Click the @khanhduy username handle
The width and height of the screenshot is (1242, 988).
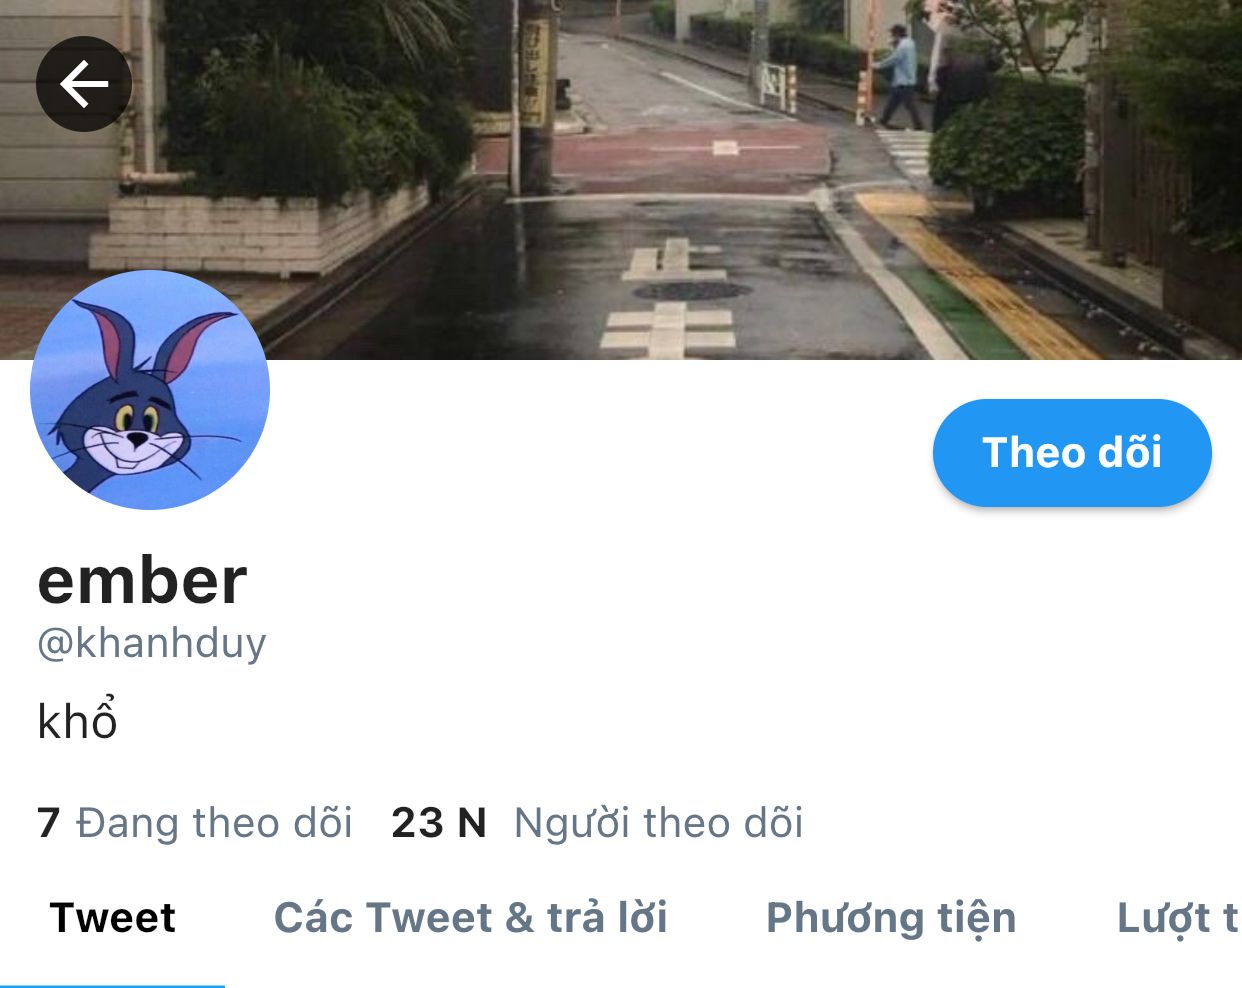pos(152,643)
